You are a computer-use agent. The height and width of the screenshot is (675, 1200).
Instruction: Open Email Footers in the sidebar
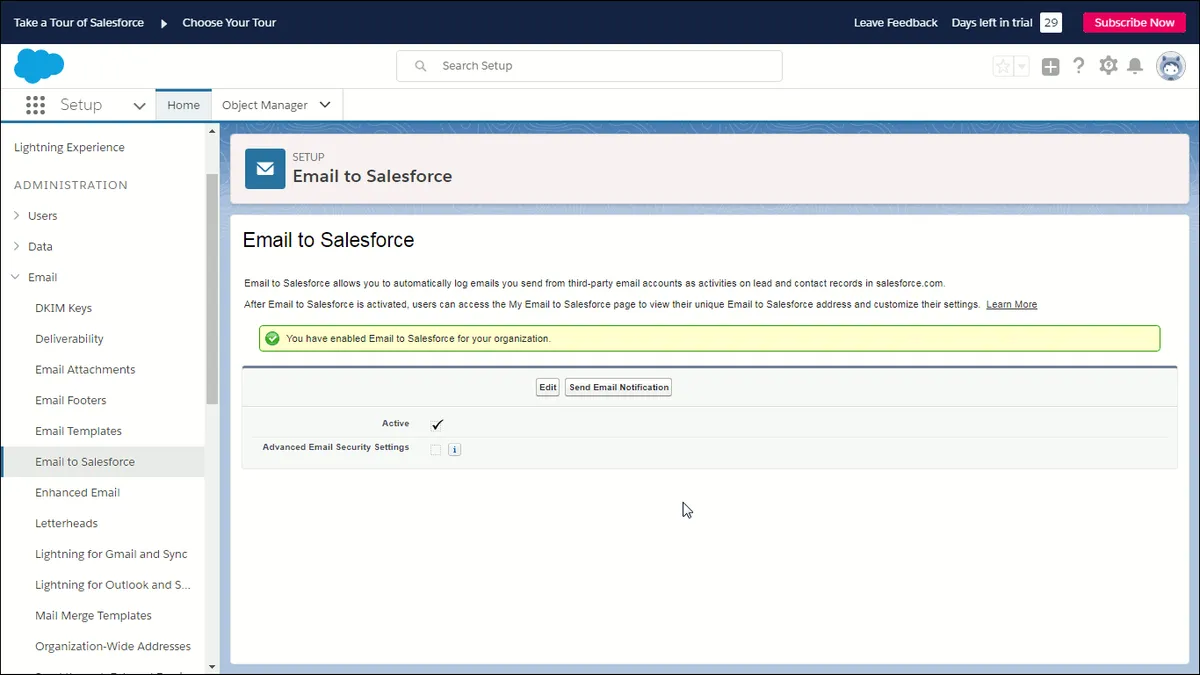[70, 401]
